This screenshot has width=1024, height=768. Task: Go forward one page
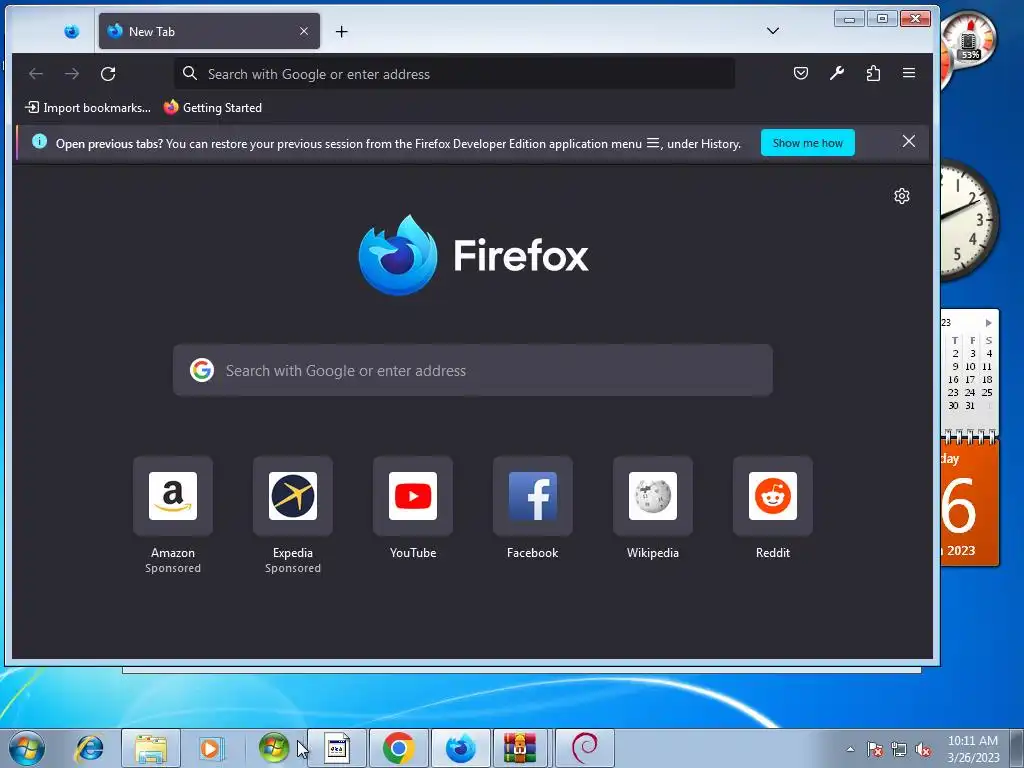pyautogui.click(x=72, y=74)
